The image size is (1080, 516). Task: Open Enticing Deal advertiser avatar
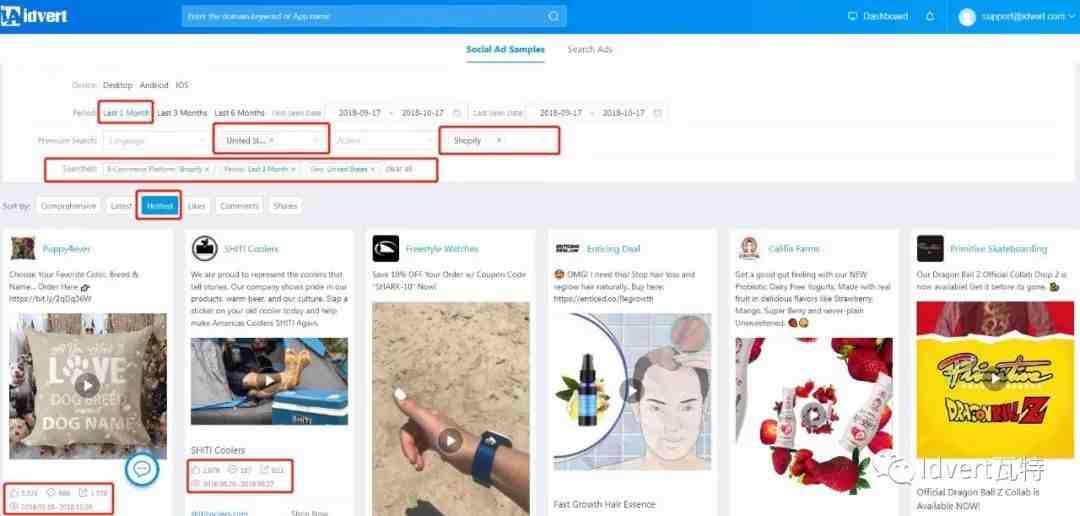click(567, 249)
